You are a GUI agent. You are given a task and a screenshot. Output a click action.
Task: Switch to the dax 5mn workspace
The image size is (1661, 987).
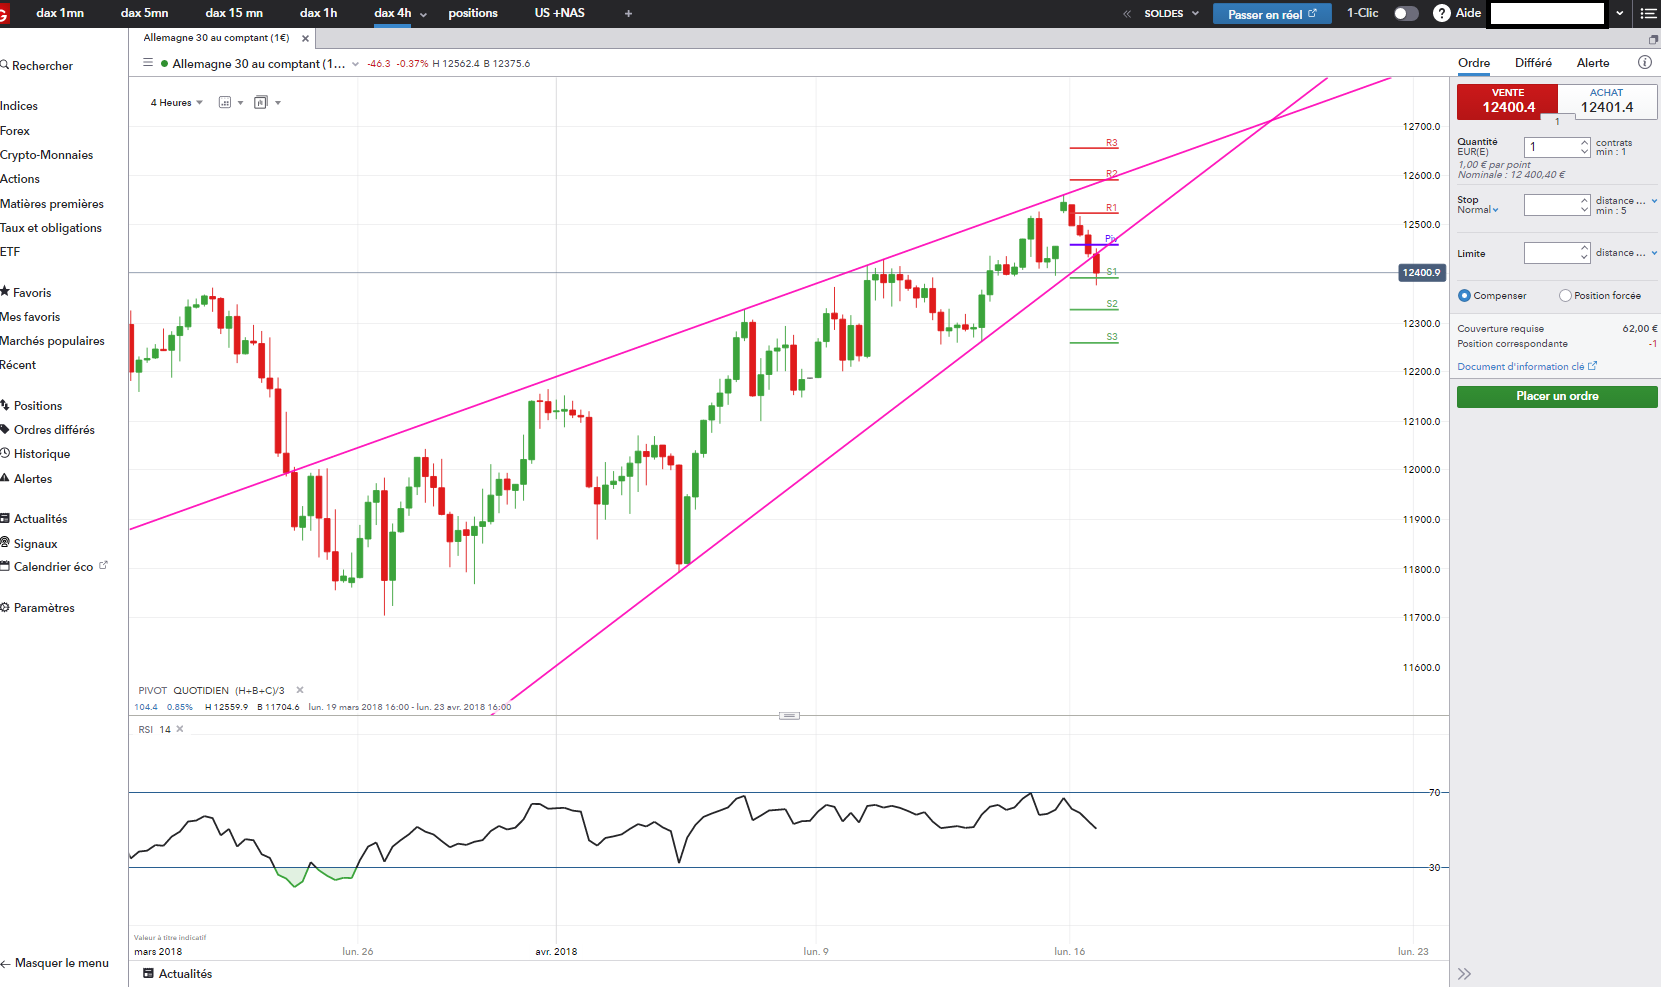[145, 13]
